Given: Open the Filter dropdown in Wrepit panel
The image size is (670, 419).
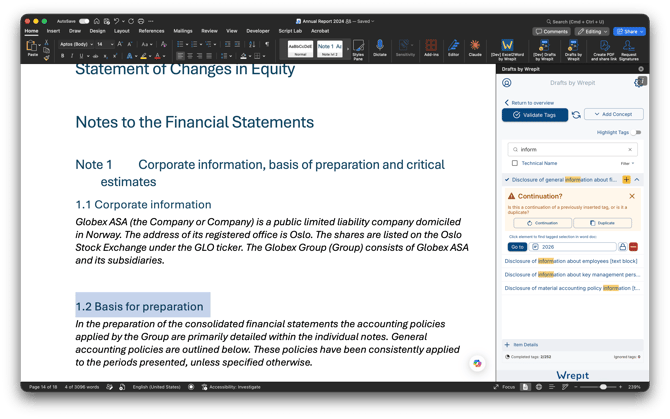Looking at the screenshot, I should 627,164.
